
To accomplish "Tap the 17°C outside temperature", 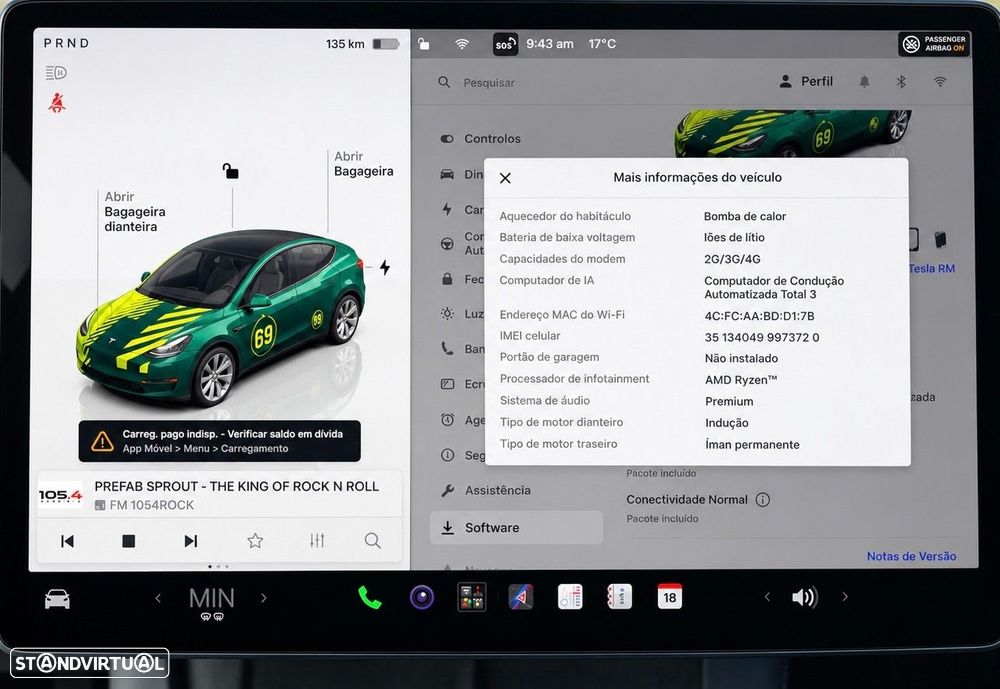I will click(601, 44).
